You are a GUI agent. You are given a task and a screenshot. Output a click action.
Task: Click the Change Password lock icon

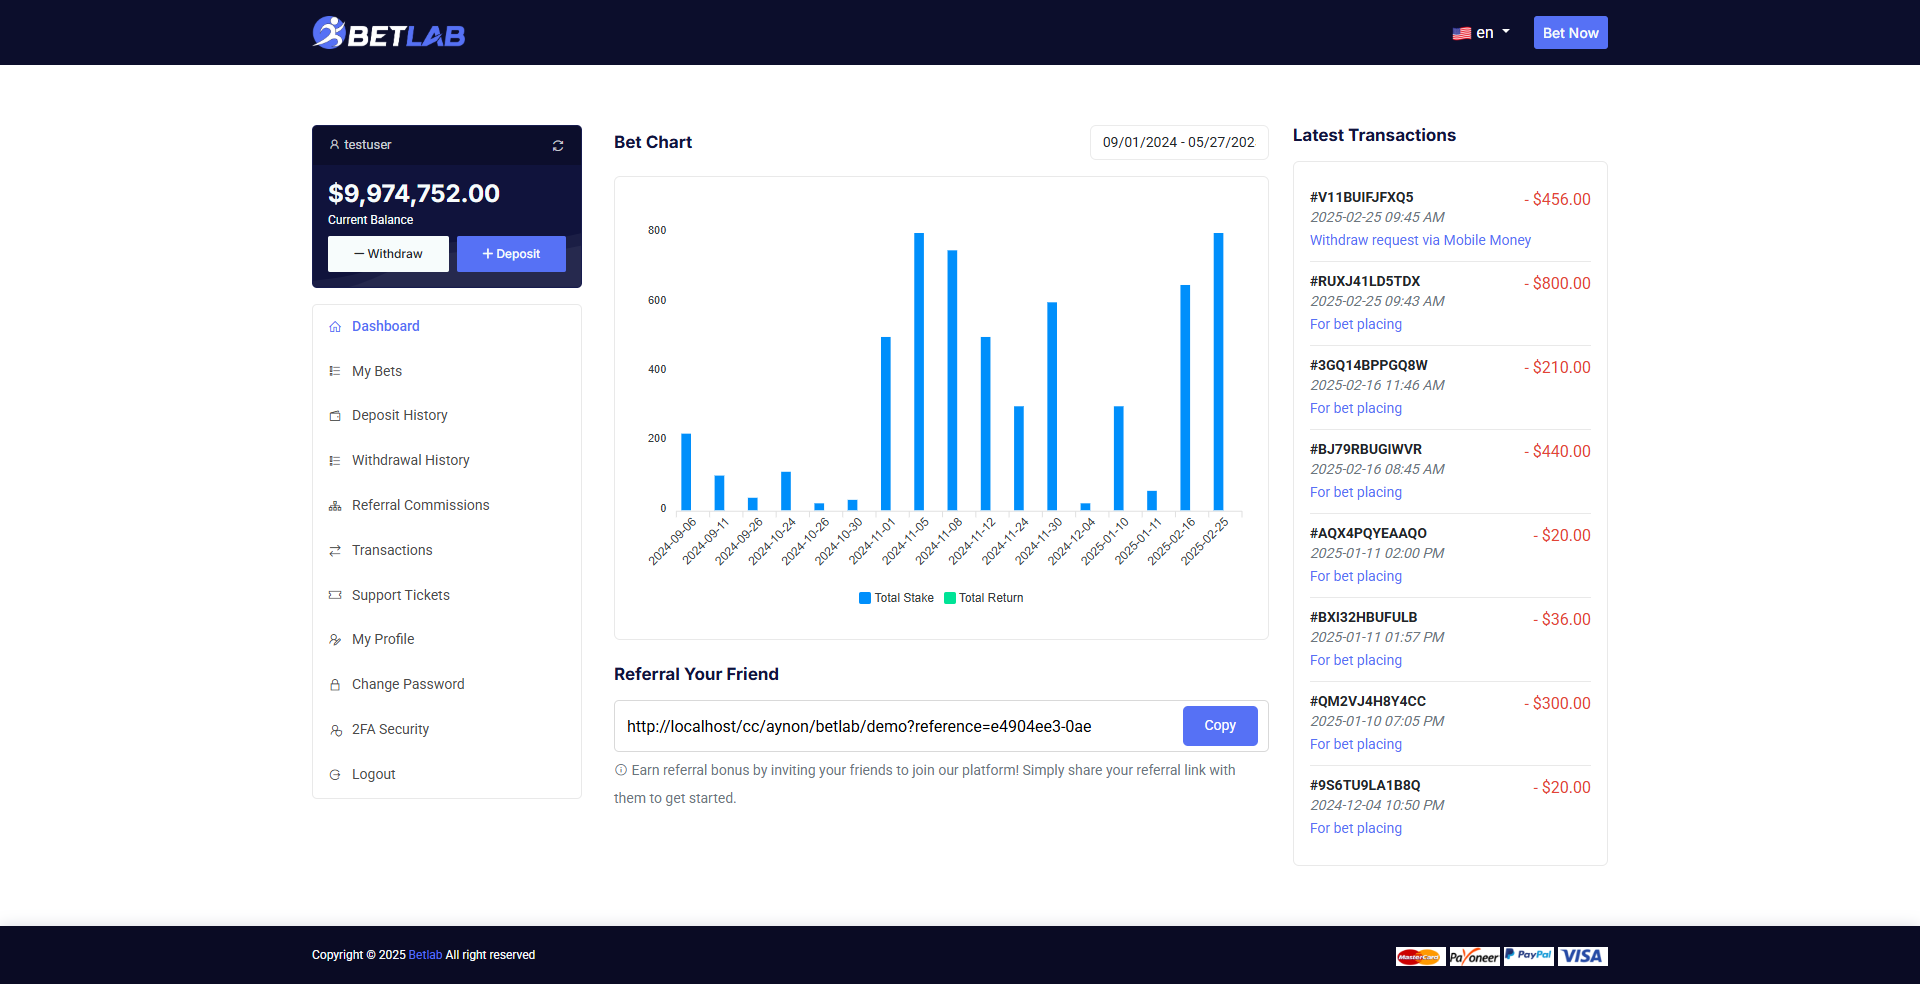[x=335, y=685]
